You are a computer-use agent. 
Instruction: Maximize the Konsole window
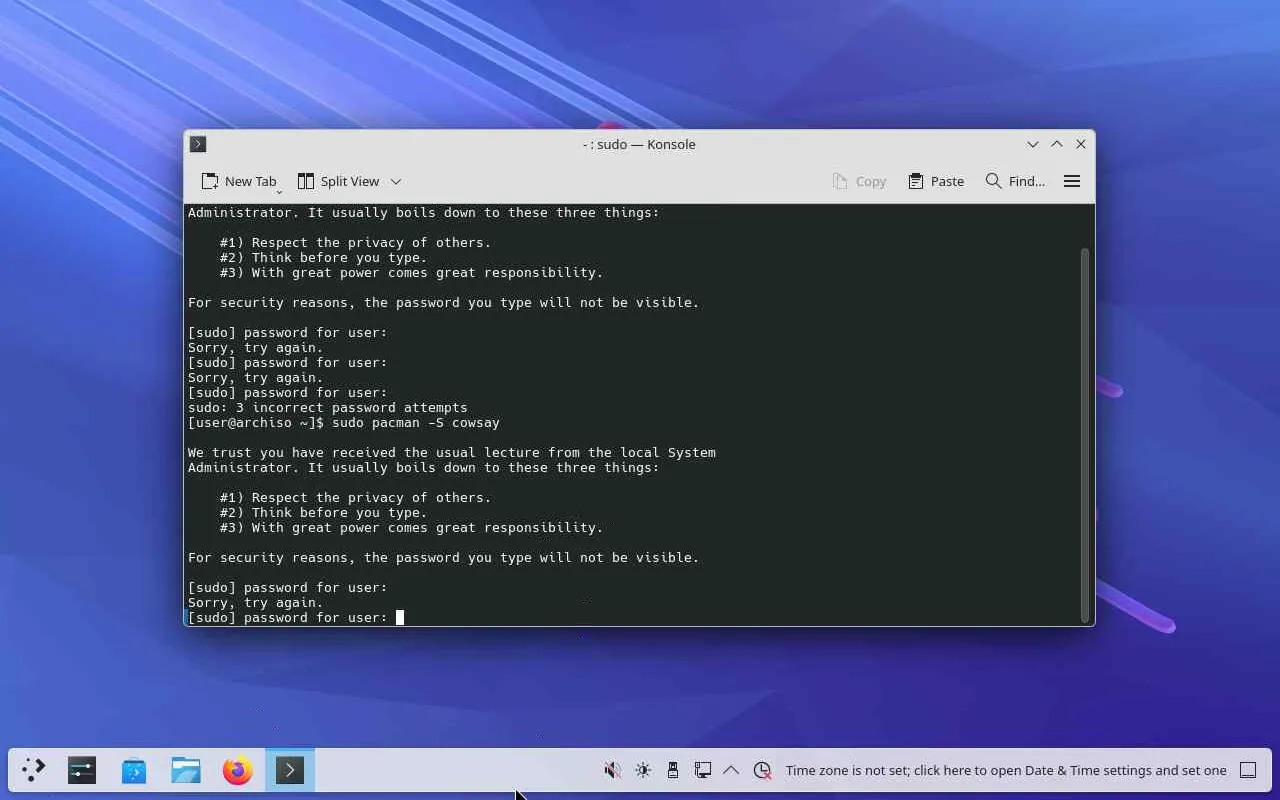pos(1057,144)
